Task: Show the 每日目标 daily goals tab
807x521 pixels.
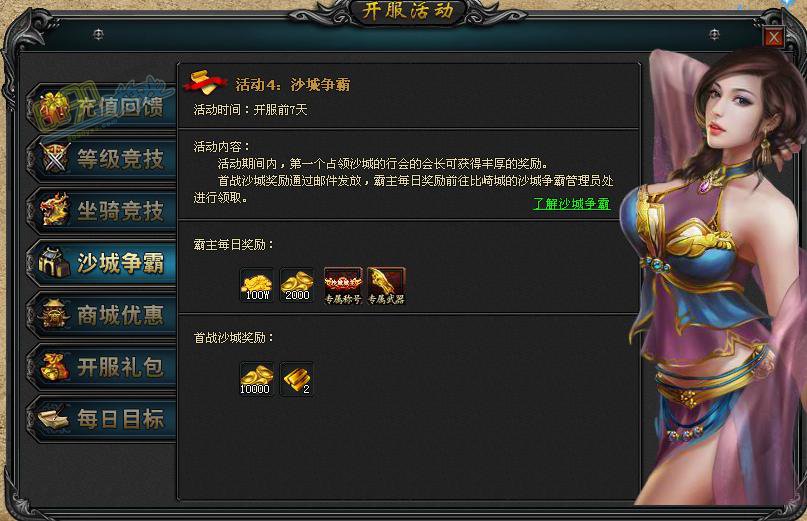Action: (103, 419)
